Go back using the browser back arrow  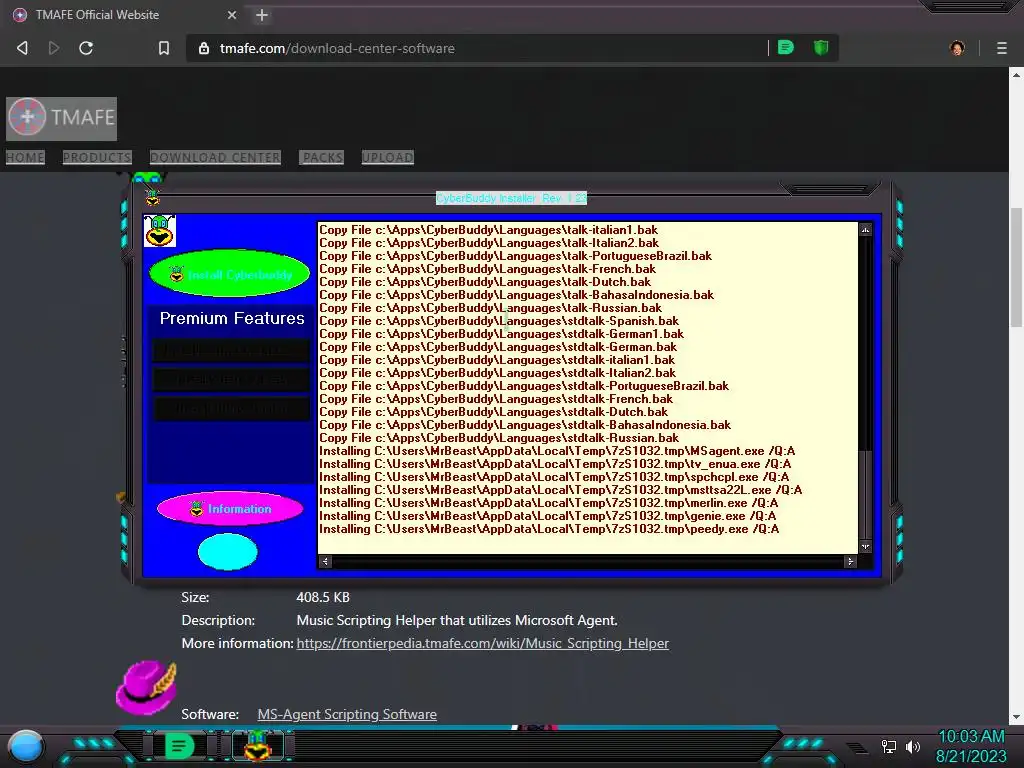coord(22,48)
